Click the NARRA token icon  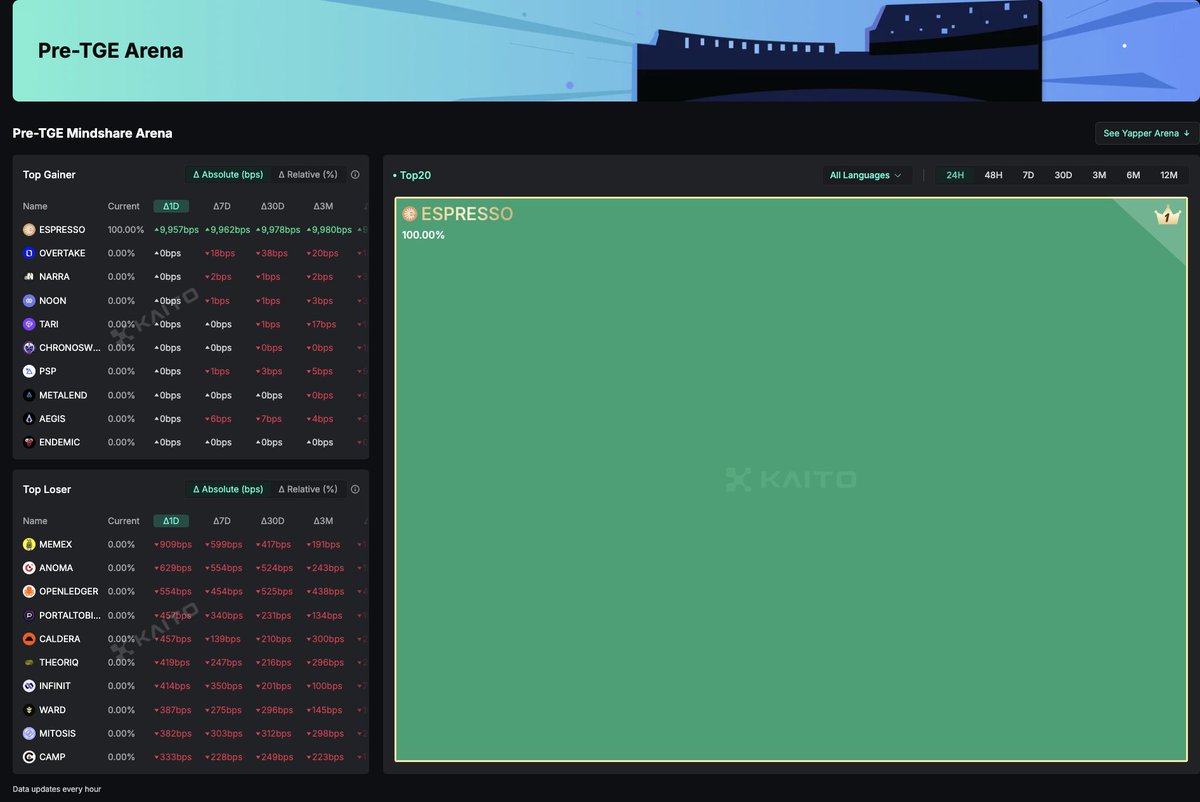coord(29,277)
